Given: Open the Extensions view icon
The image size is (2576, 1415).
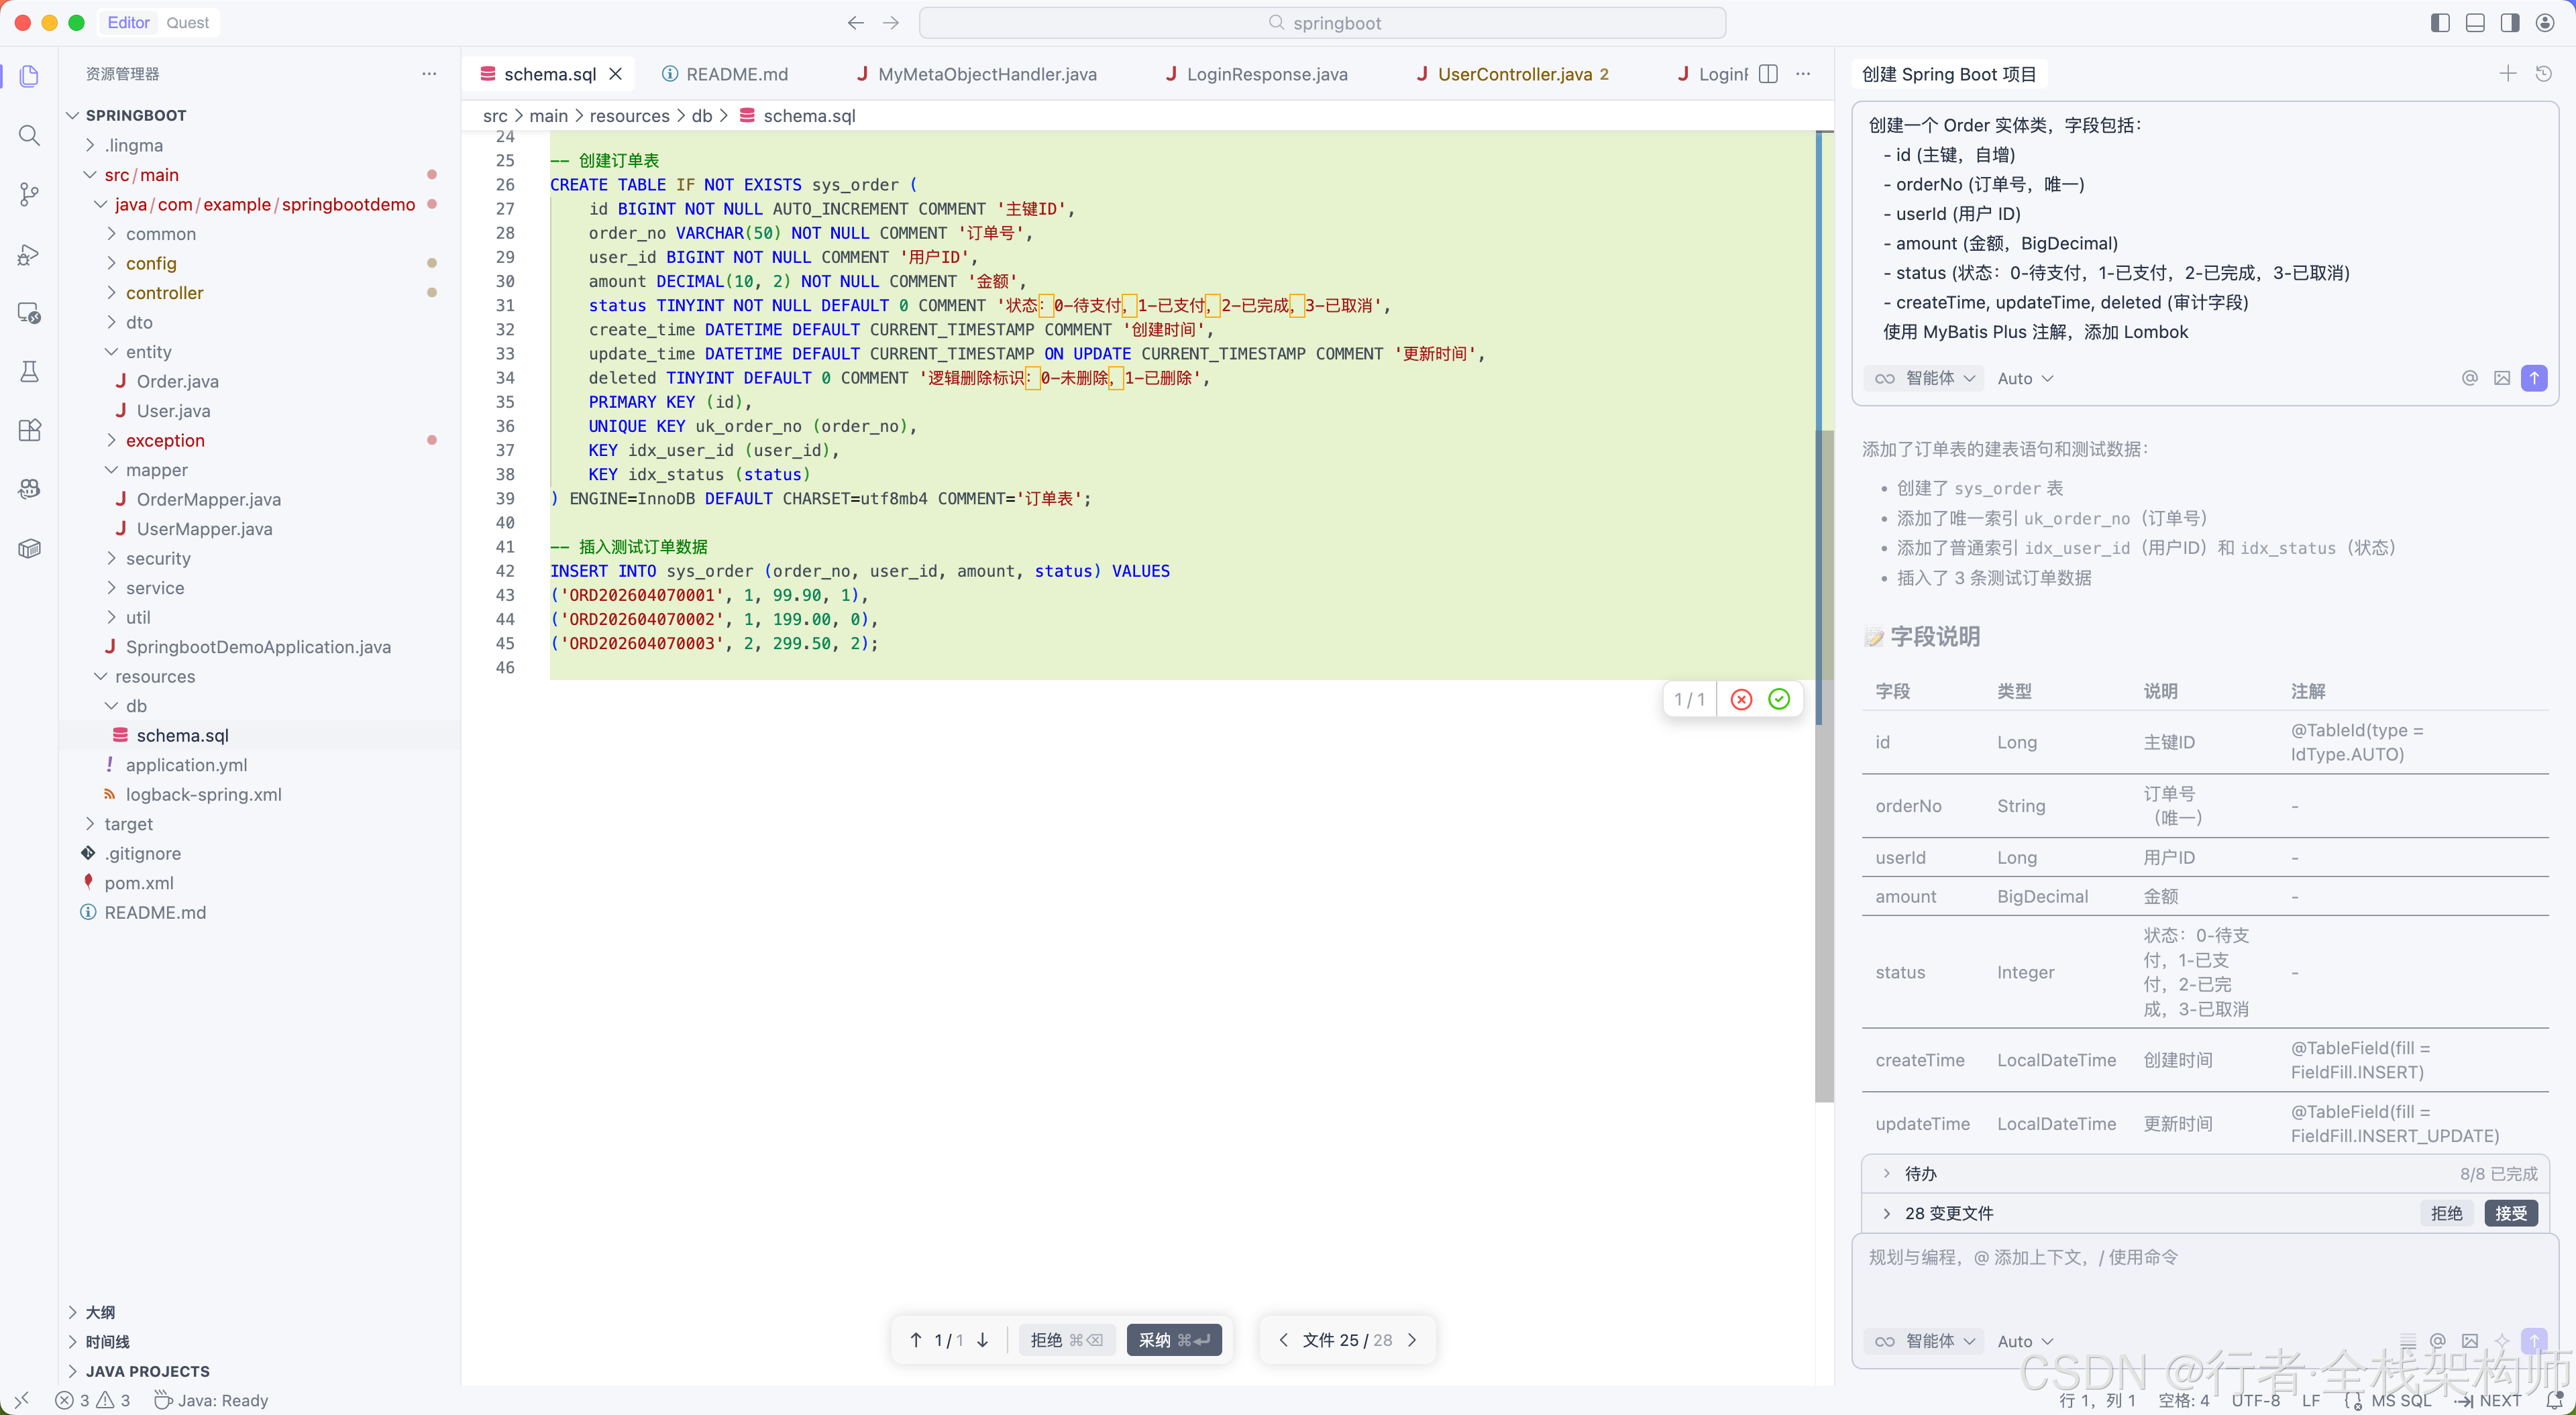Looking at the screenshot, I should (x=29, y=430).
